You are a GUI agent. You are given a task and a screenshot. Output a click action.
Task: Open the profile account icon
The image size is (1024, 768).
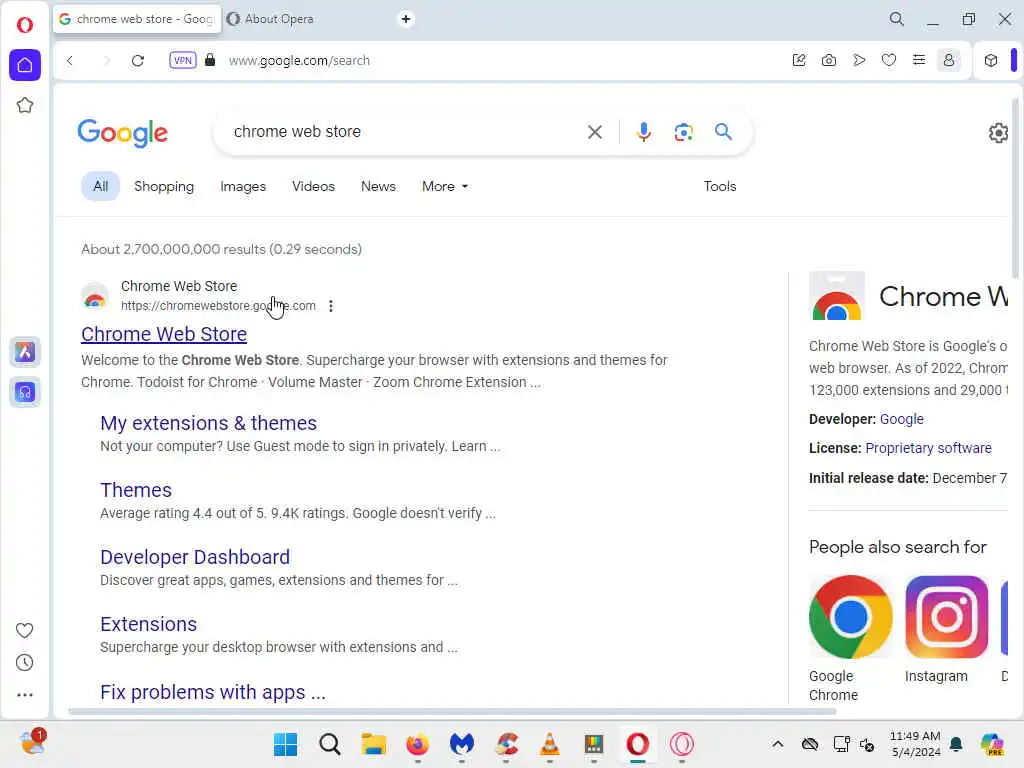(949, 60)
